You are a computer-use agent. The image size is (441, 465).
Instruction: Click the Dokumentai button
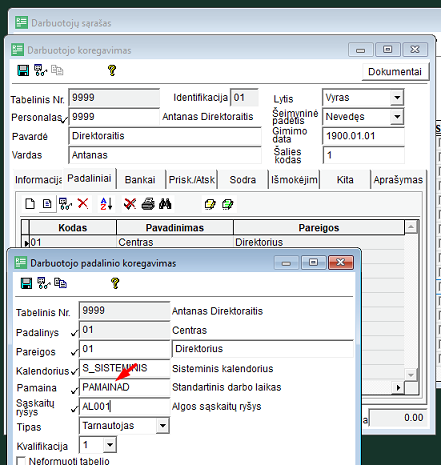pyautogui.click(x=395, y=72)
